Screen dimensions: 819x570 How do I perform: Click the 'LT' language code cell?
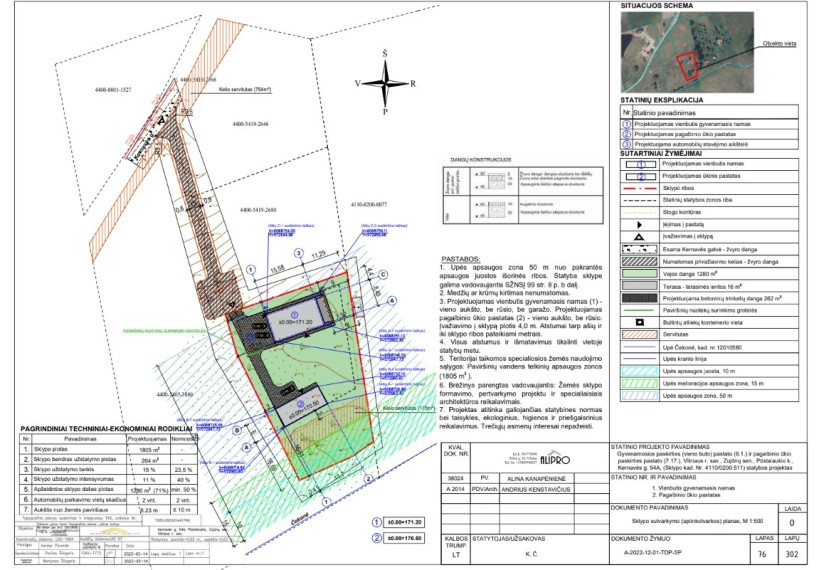[456, 555]
